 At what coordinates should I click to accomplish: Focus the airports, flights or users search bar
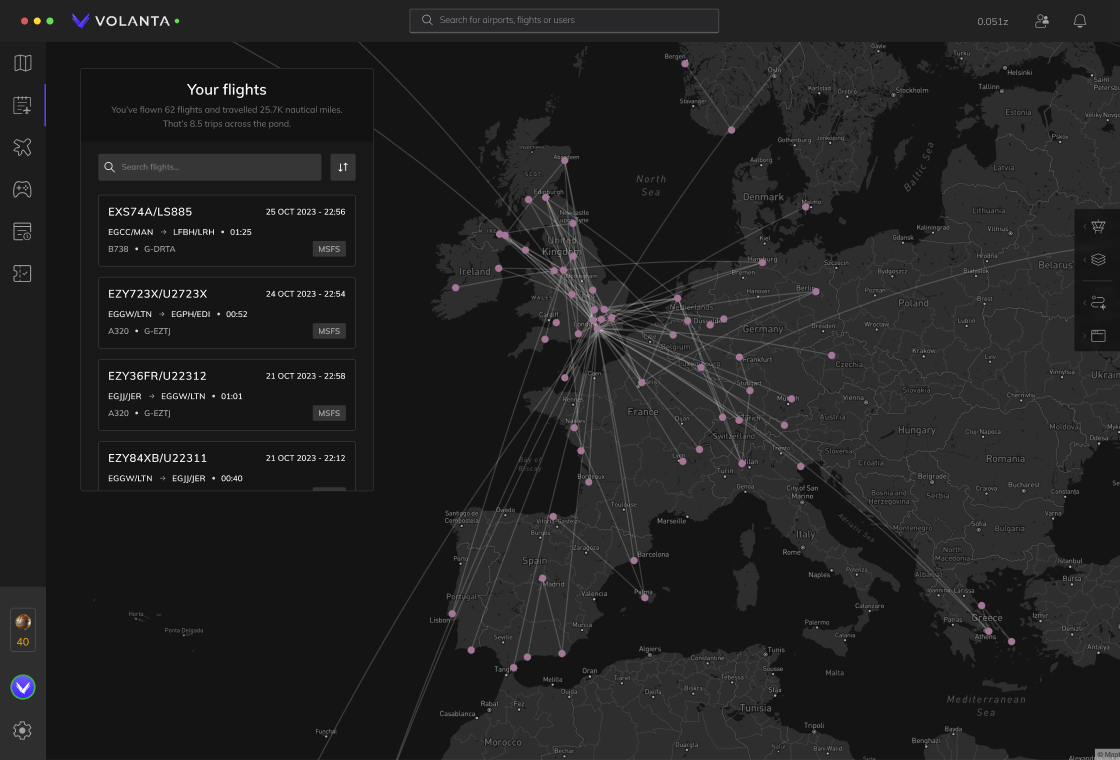click(564, 20)
